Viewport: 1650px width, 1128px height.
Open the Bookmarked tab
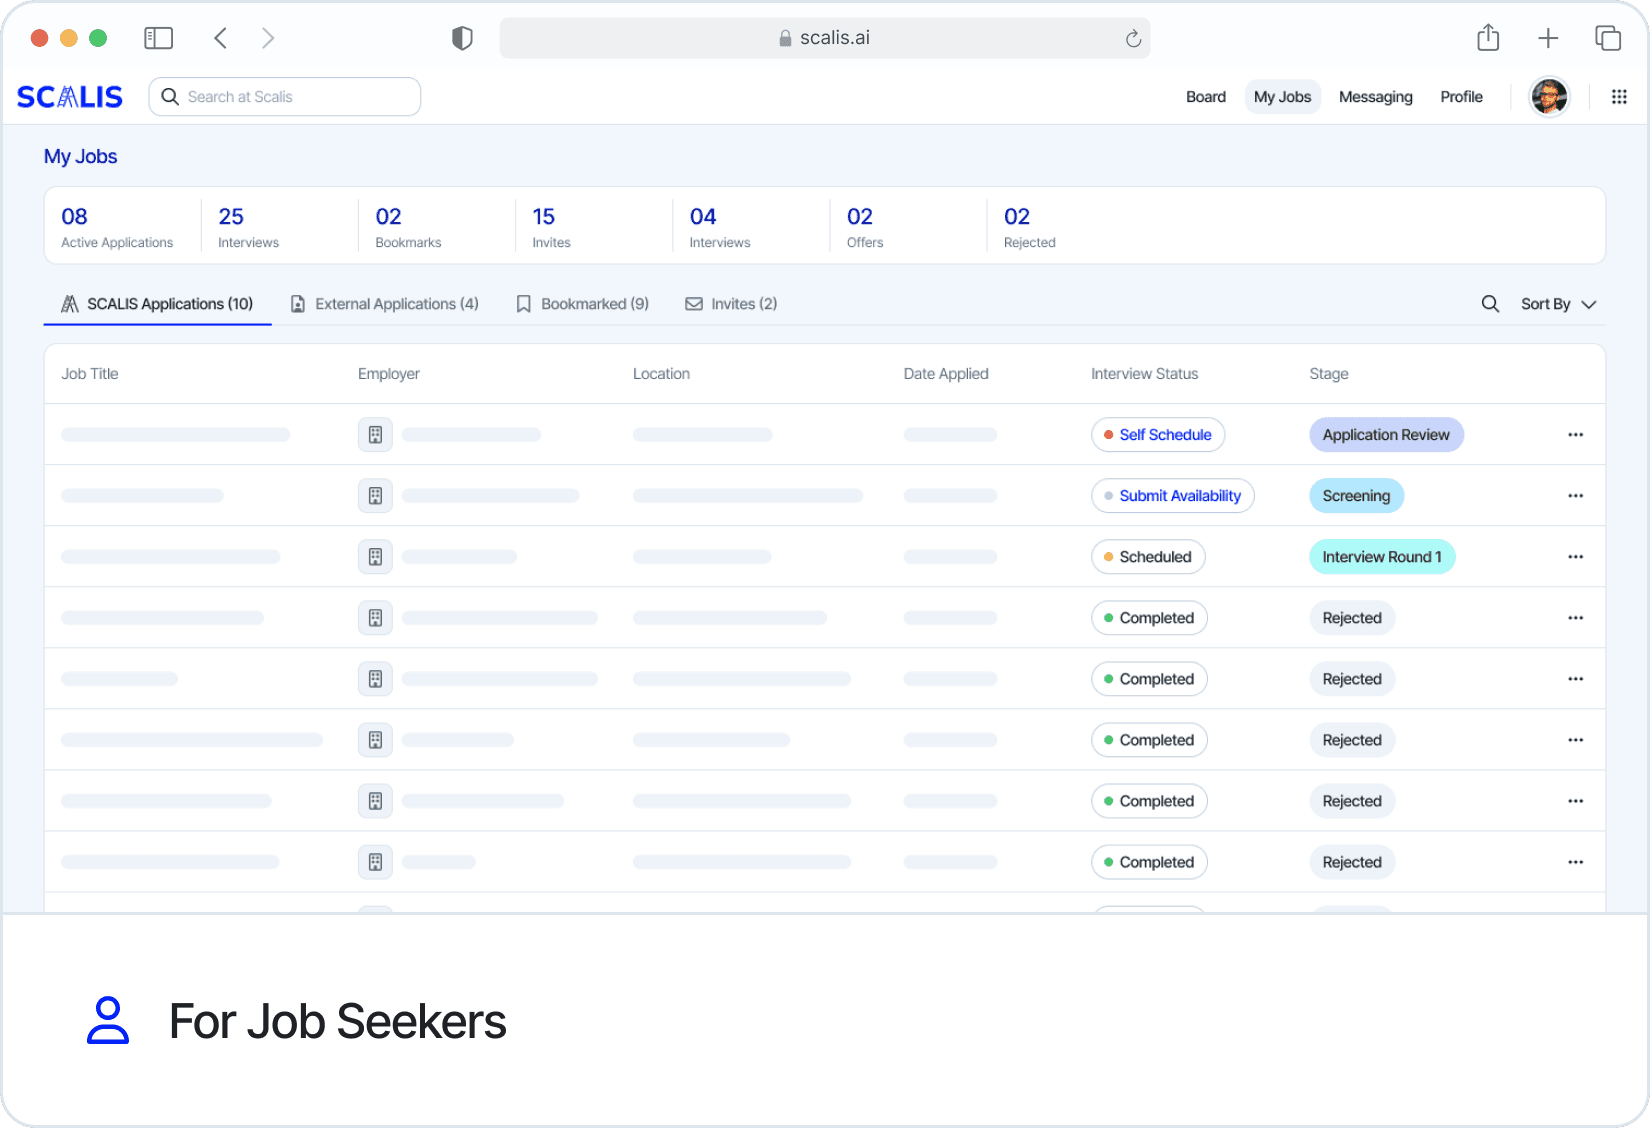[583, 304]
